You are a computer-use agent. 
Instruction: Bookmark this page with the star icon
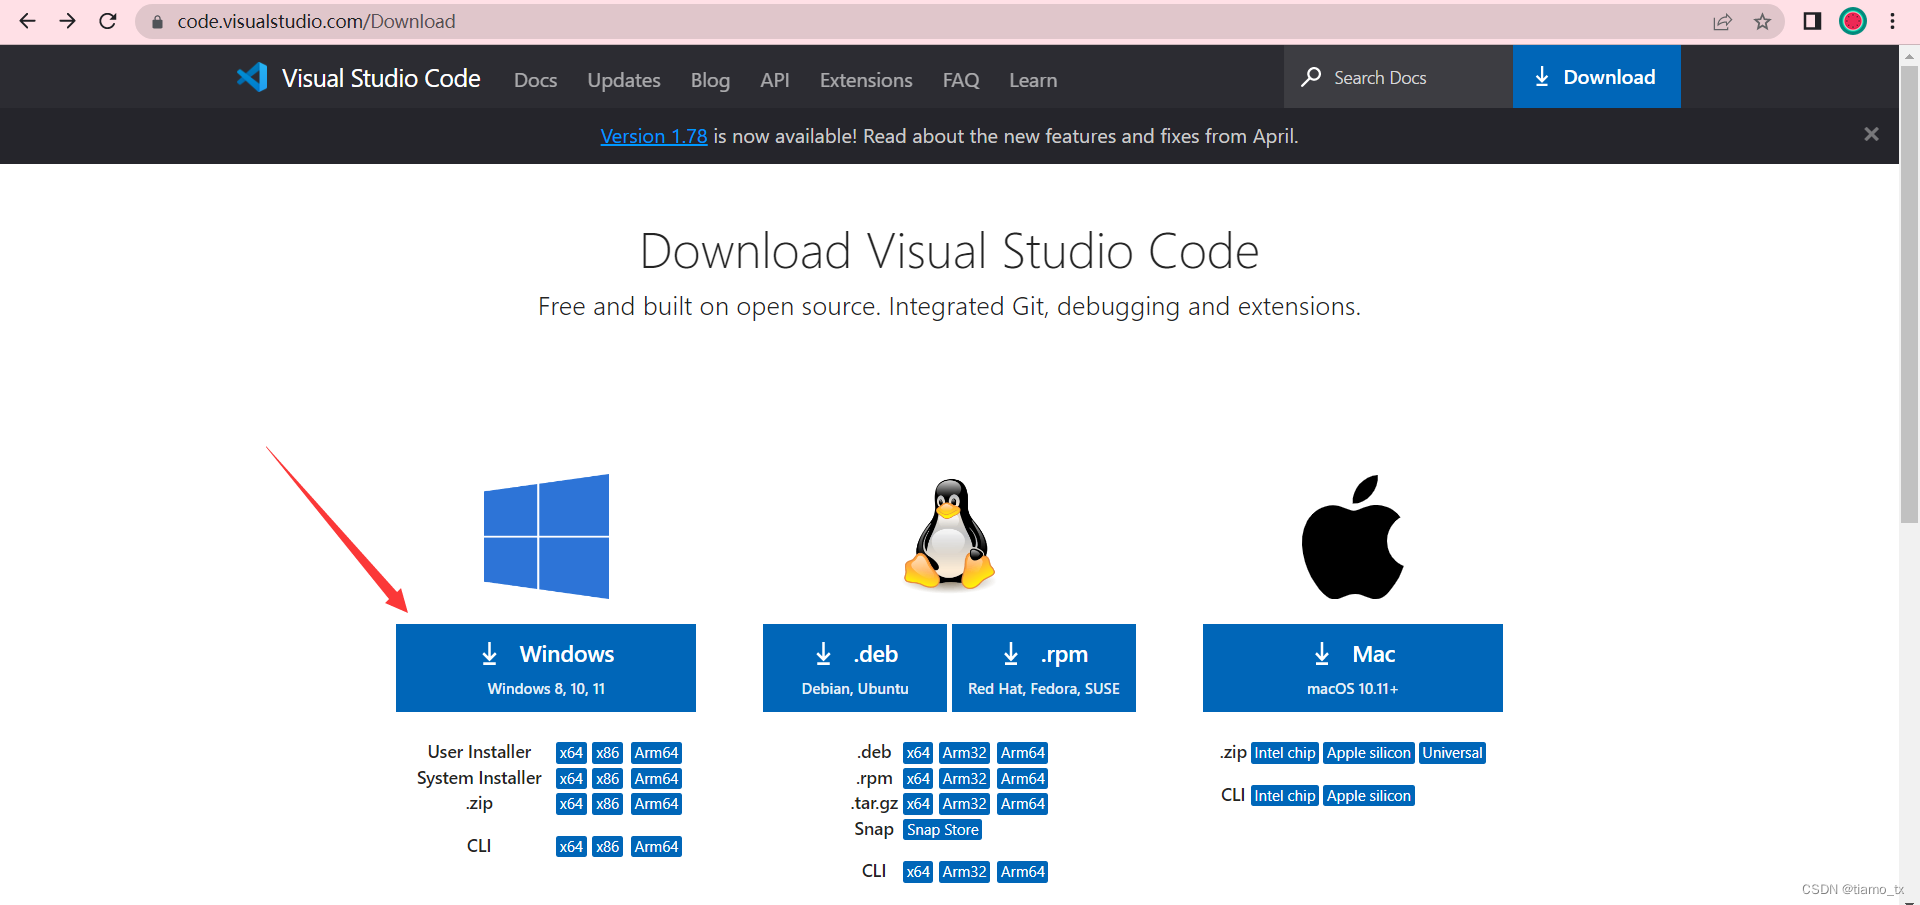tap(1762, 22)
